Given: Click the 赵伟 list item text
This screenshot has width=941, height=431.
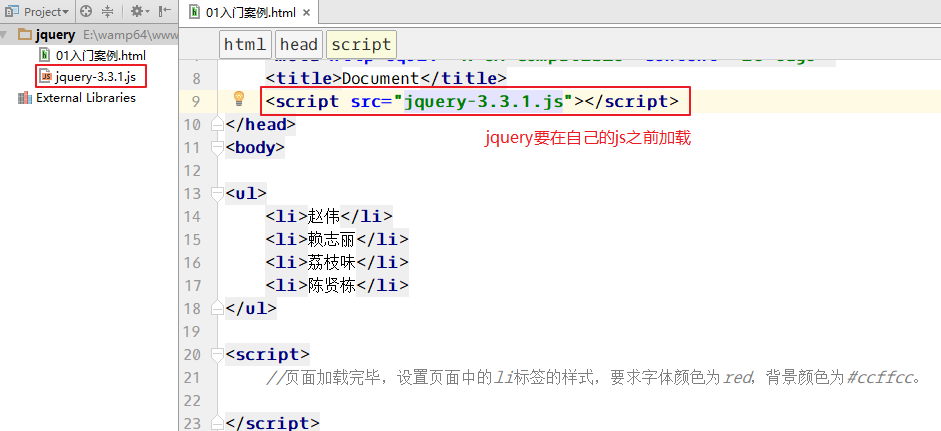Looking at the screenshot, I should coord(323,216).
